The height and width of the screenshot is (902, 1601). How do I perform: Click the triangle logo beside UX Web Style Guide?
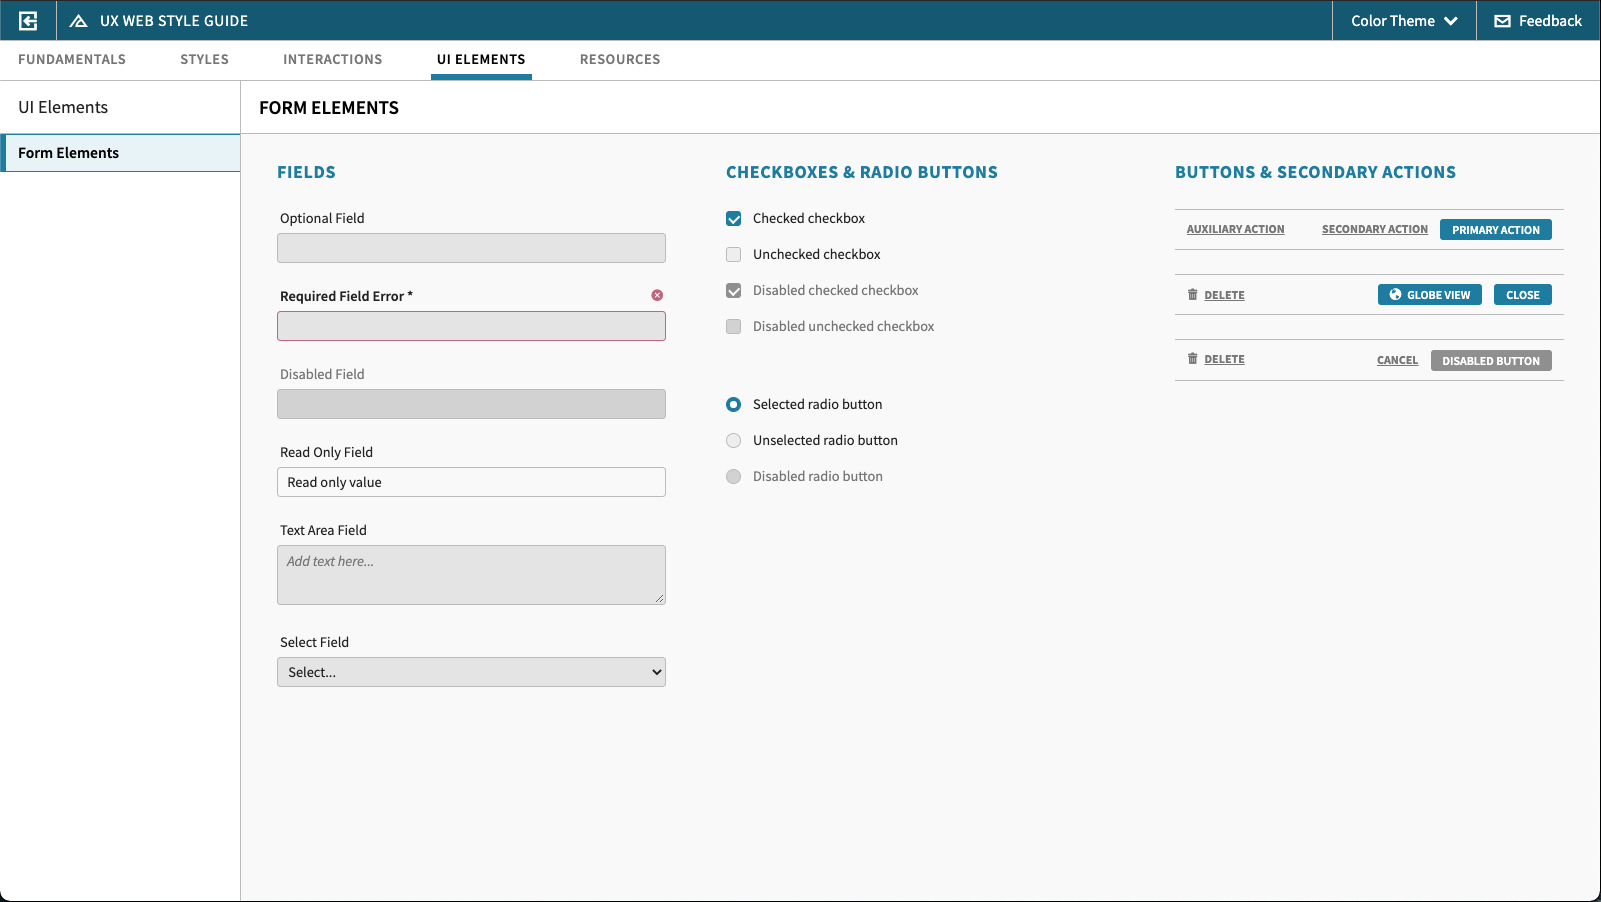point(78,21)
